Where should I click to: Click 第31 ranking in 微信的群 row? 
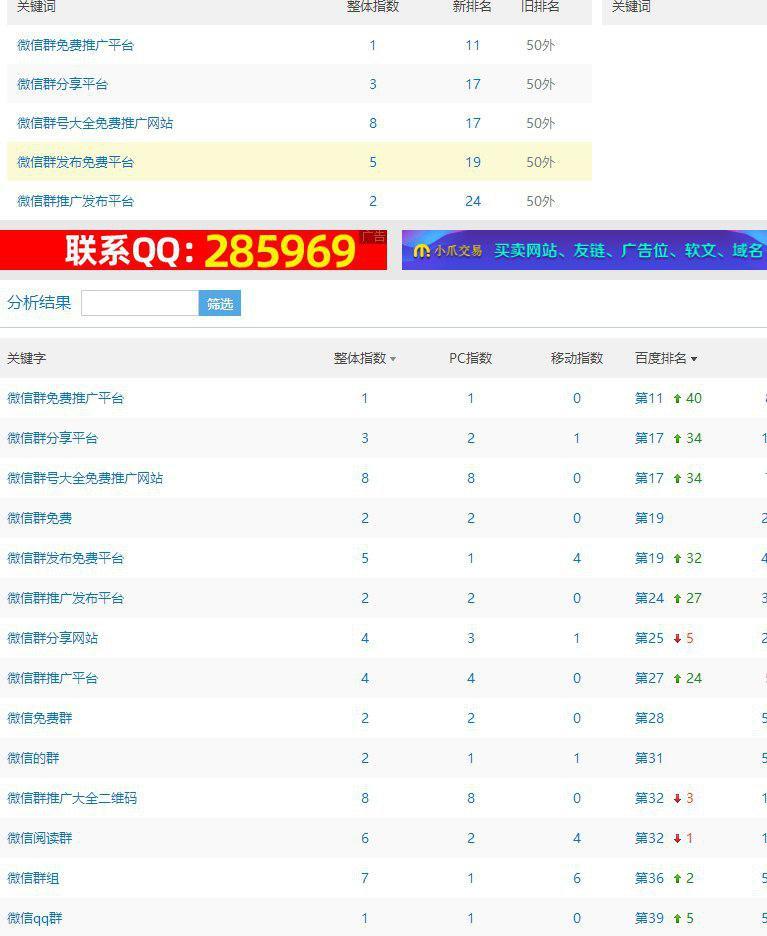pos(649,758)
